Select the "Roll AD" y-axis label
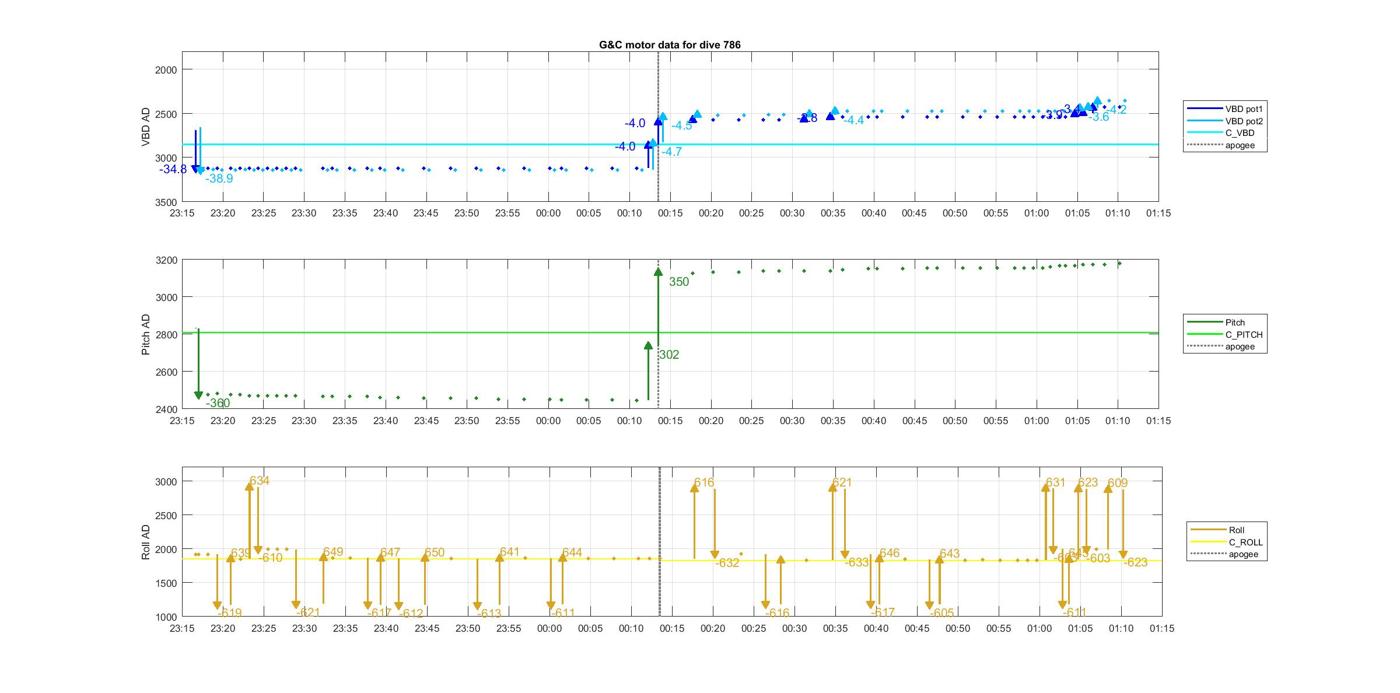The height and width of the screenshot is (693, 1400). 146,541
